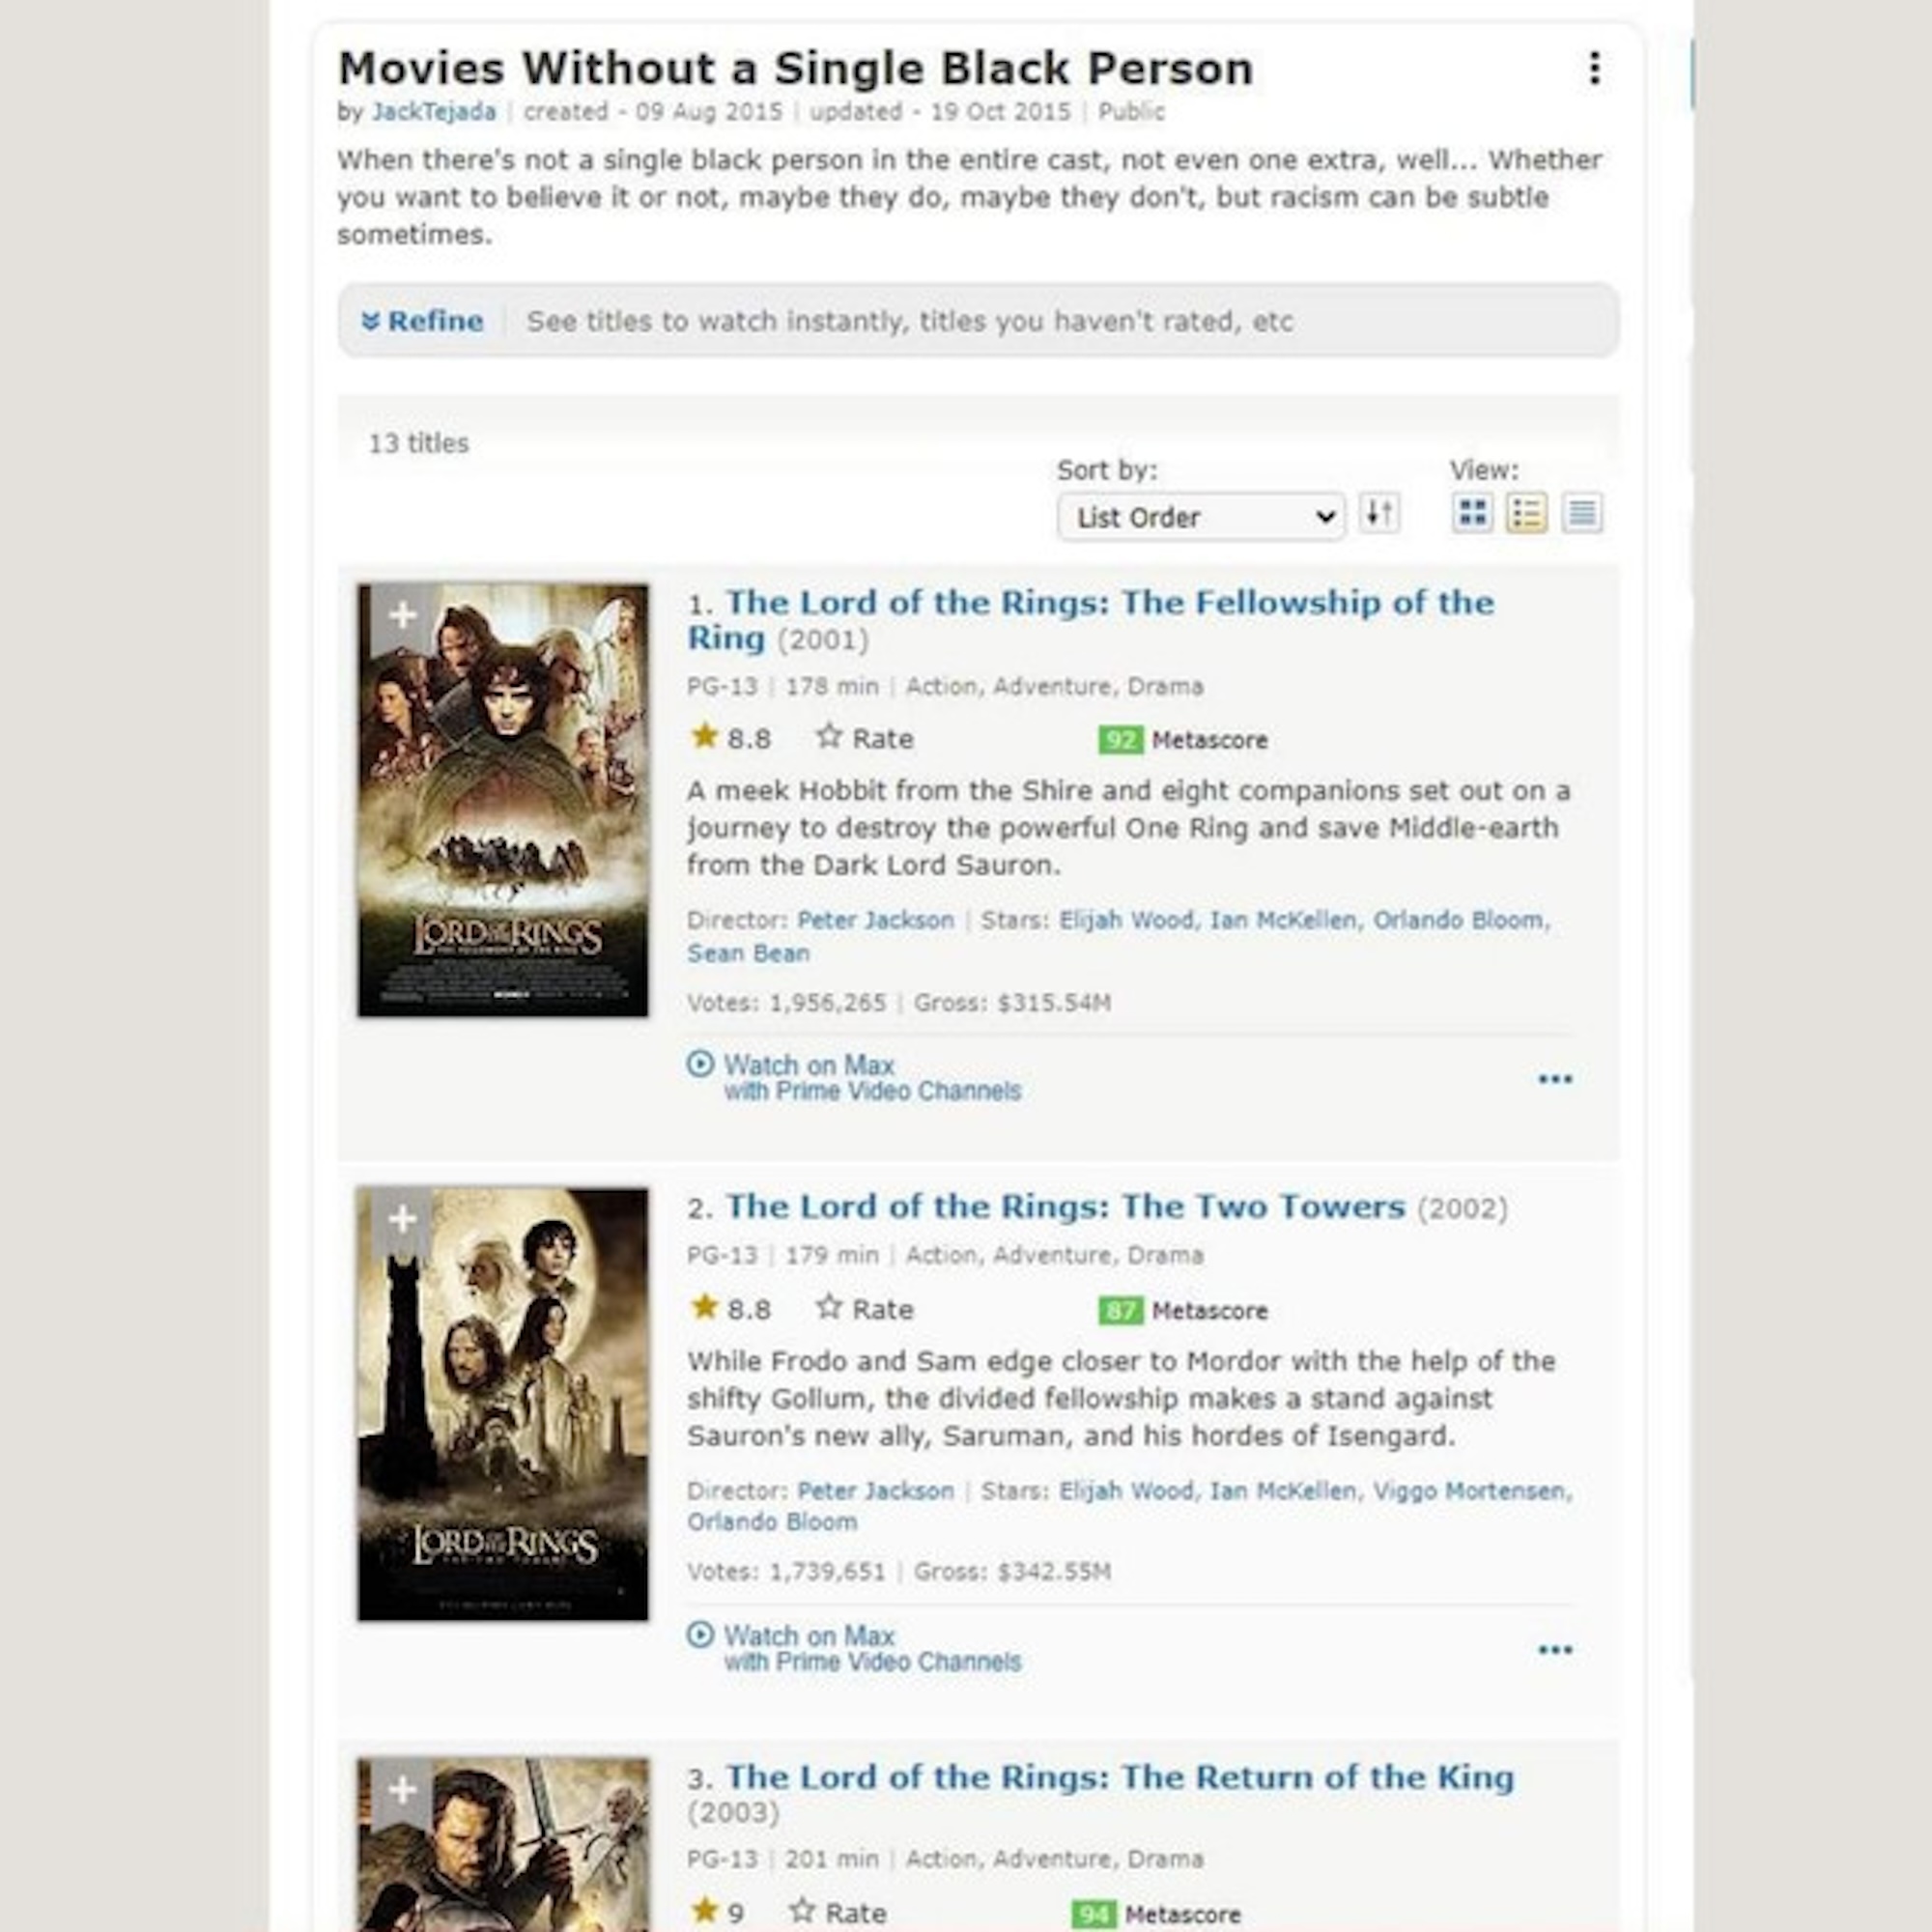Open Peter Jackson director link under Fellowship

[875, 920]
